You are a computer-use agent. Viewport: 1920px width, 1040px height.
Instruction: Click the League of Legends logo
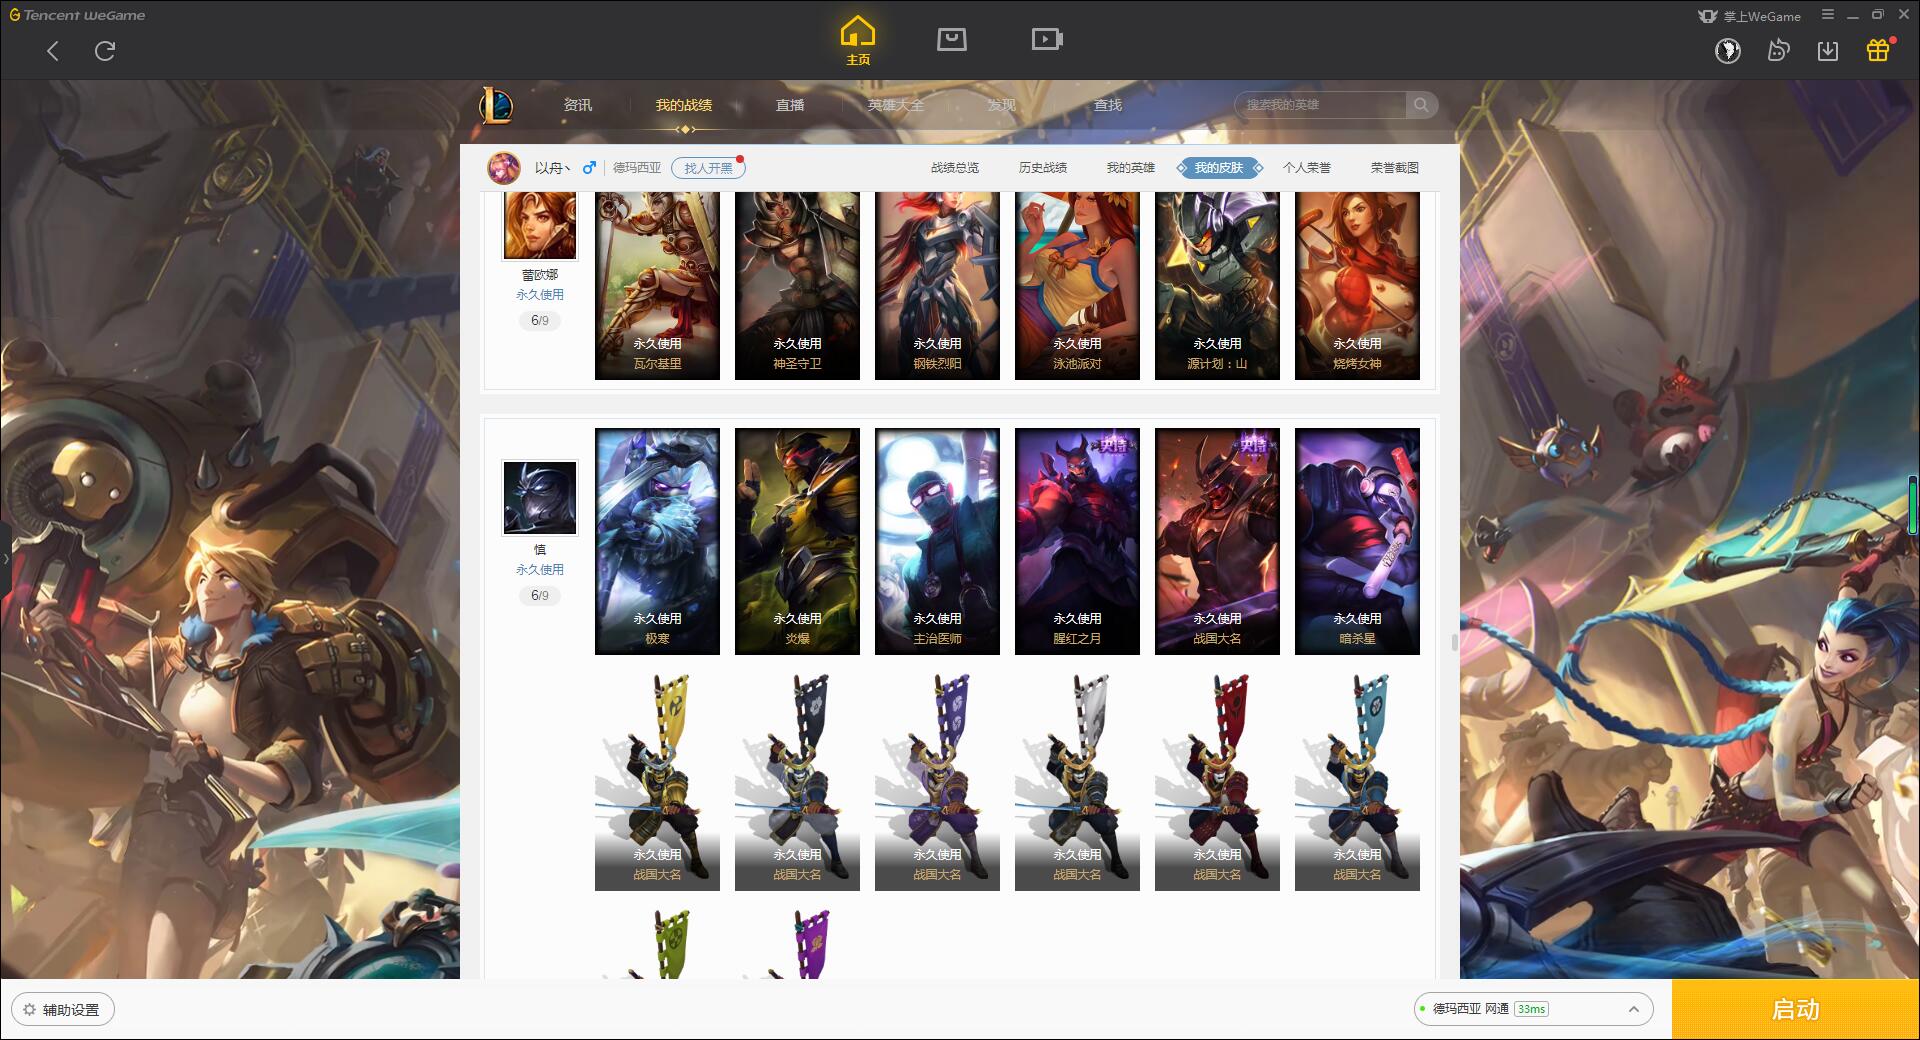496,105
